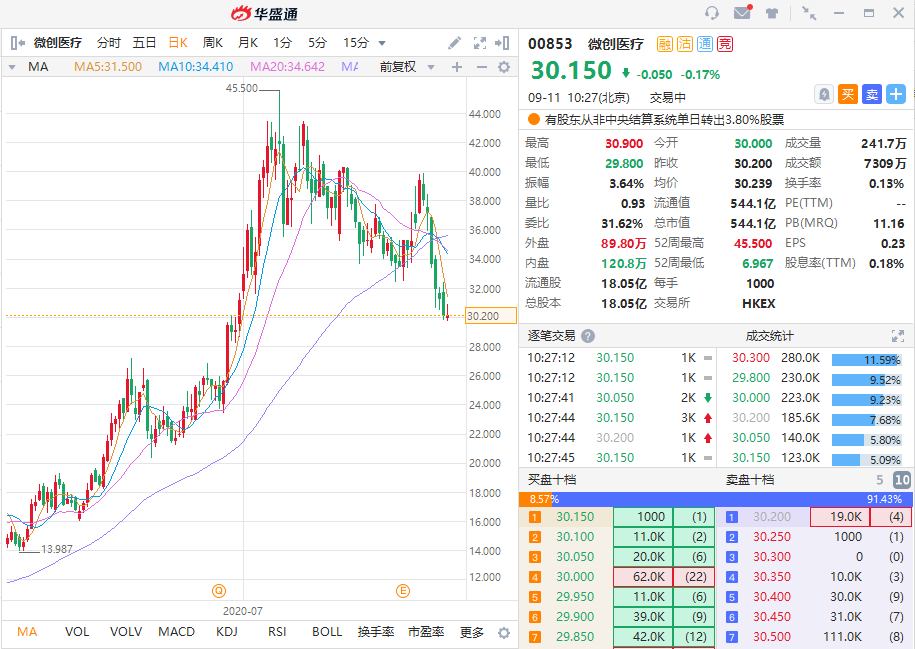The height and width of the screenshot is (649, 915).
Task: Select the 1分 chart tab
Action: [282, 43]
